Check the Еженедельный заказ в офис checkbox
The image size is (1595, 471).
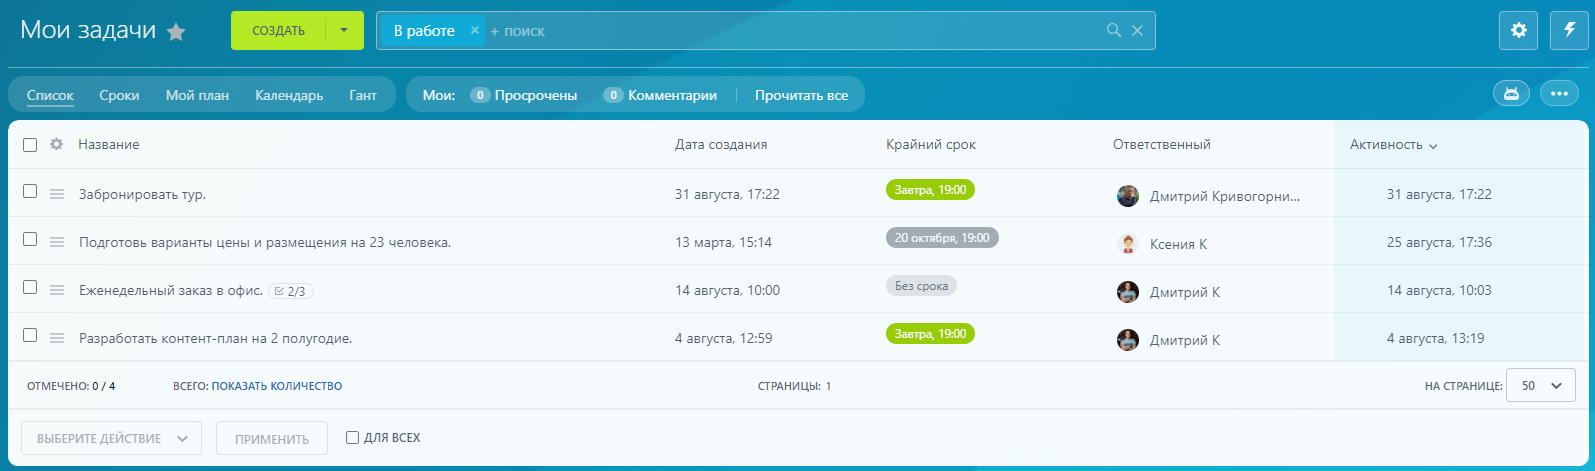pyautogui.click(x=30, y=287)
